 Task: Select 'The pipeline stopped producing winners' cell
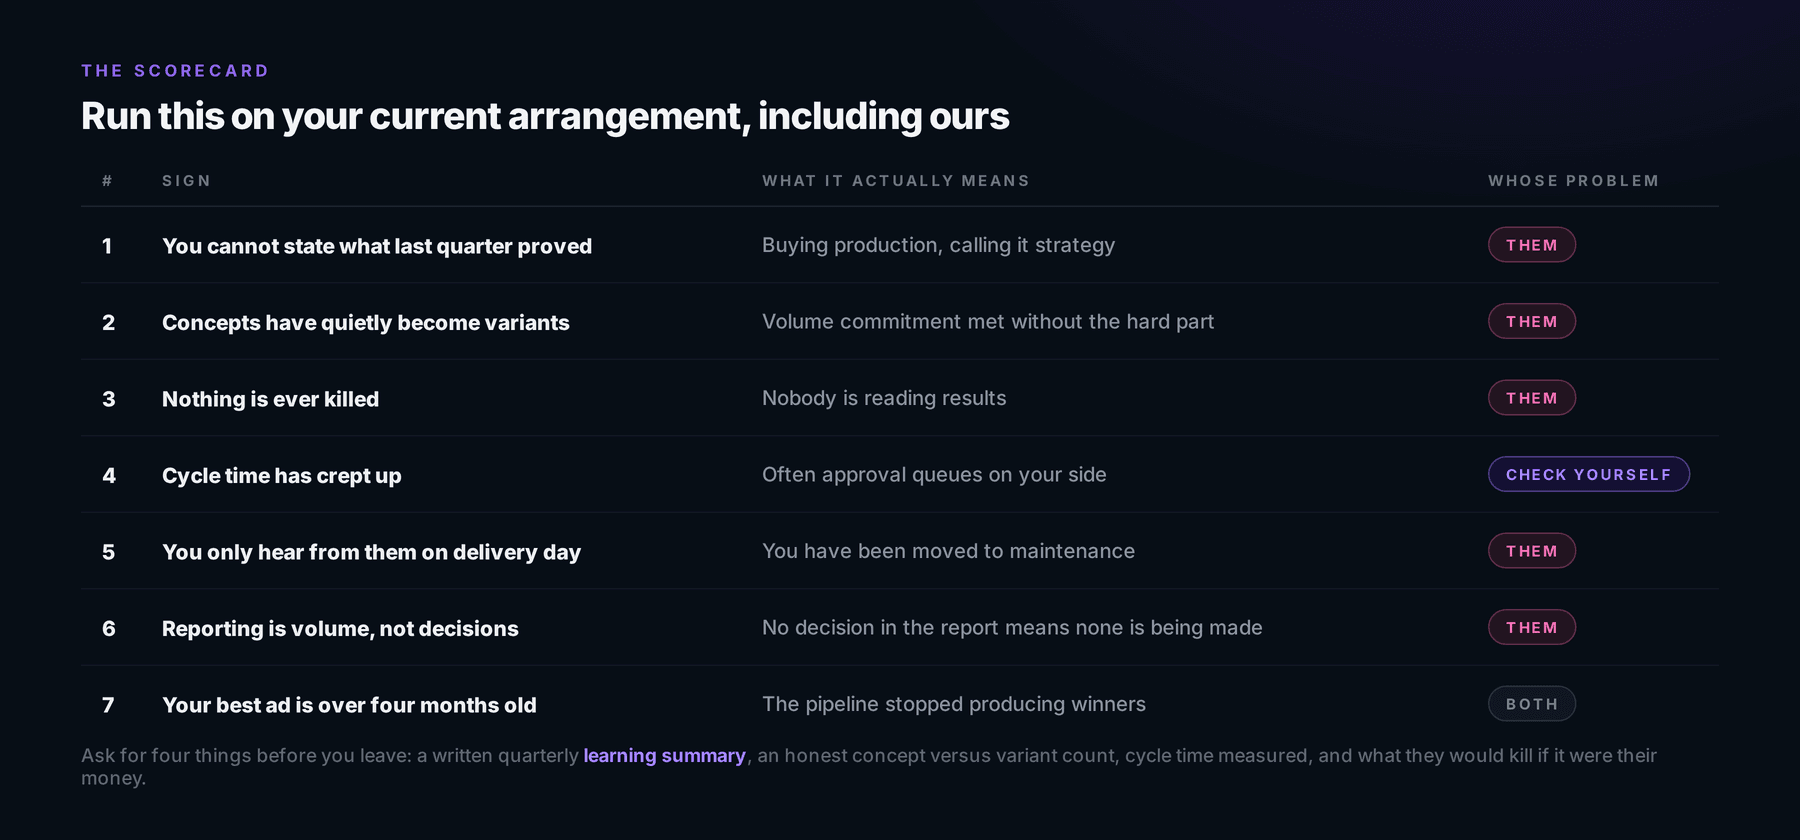tap(954, 704)
